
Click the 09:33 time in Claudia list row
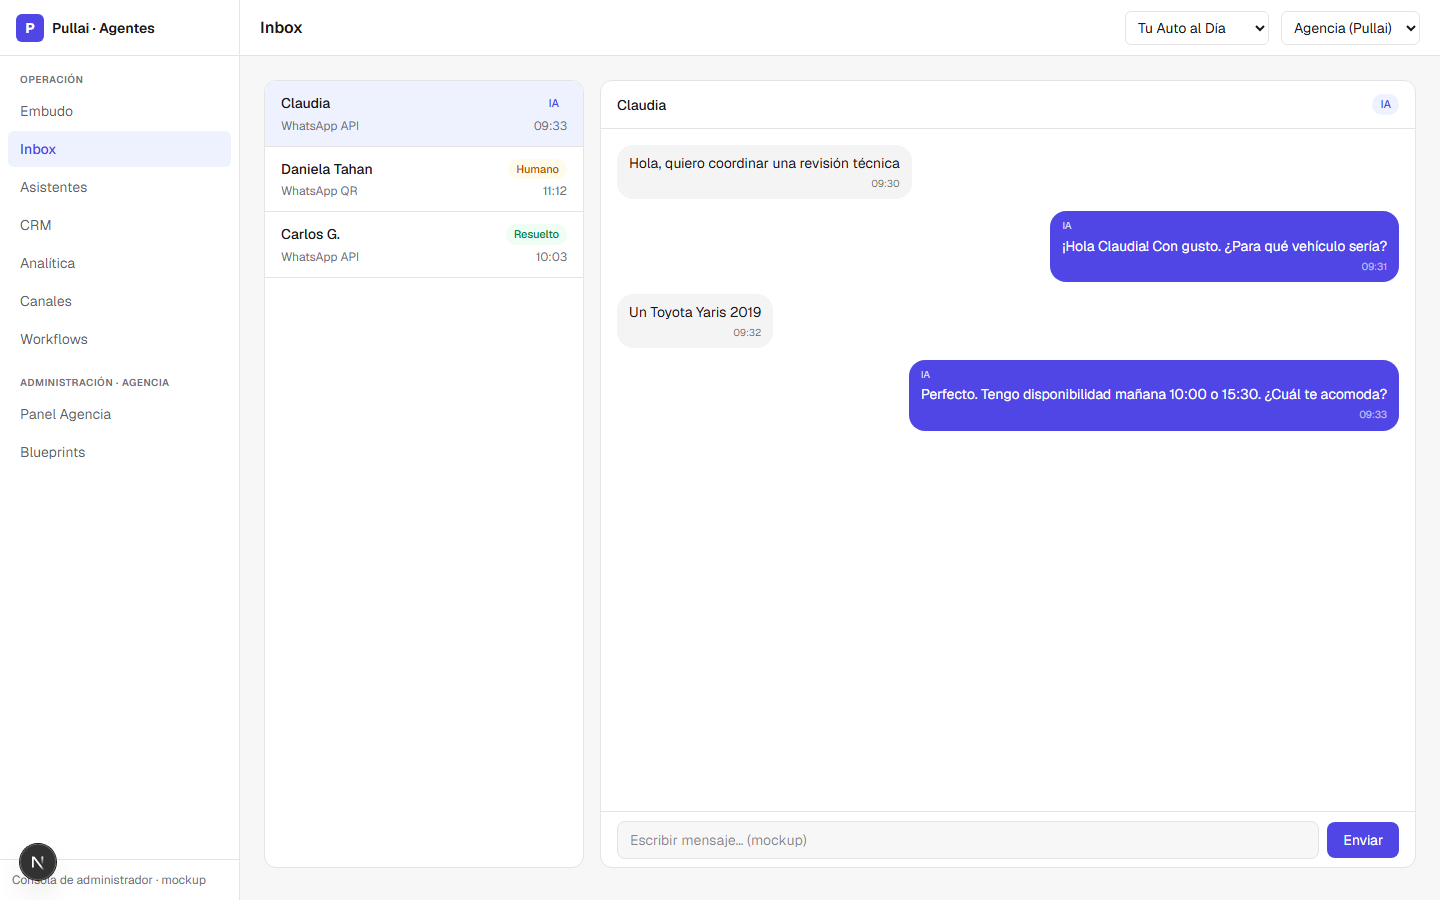550,126
